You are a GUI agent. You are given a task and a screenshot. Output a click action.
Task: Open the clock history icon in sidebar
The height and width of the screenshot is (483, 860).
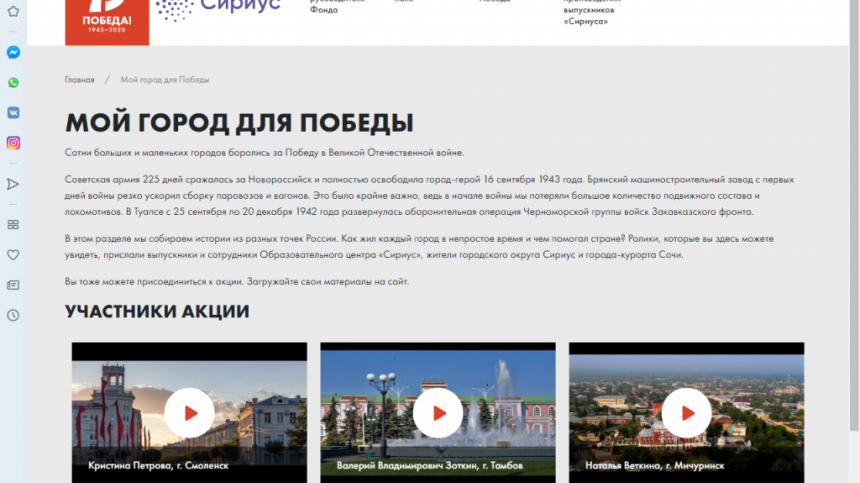[13, 315]
